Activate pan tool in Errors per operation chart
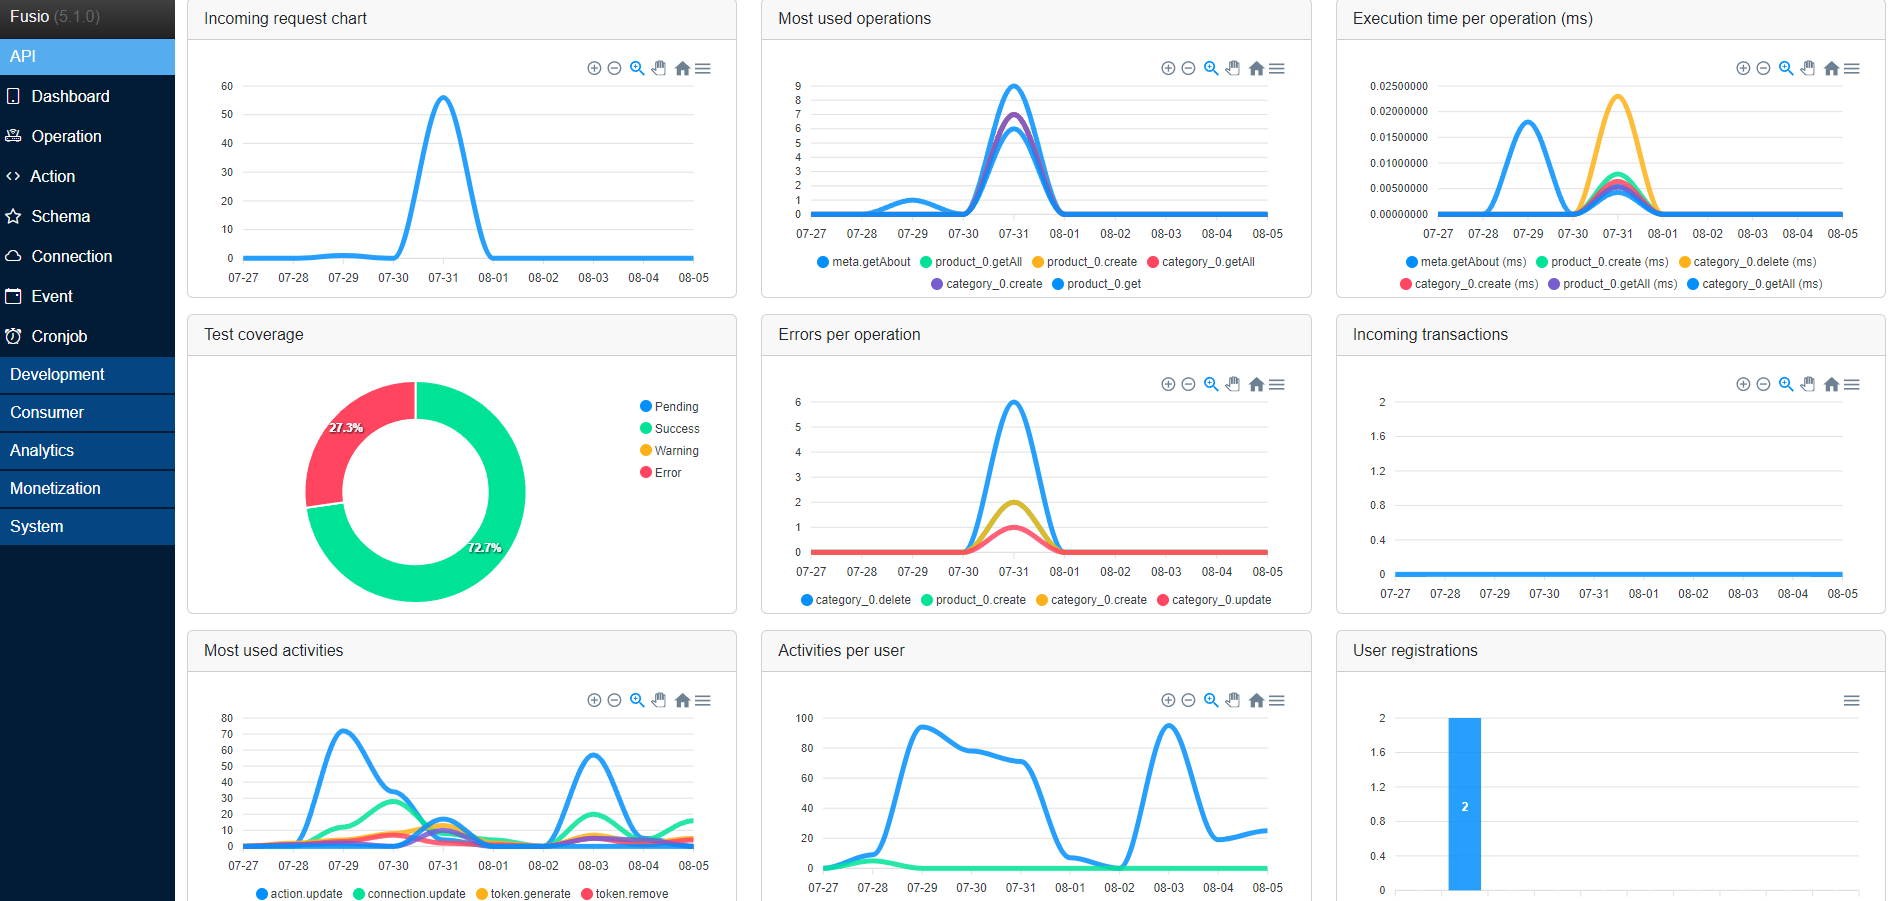 click(1233, 384)
